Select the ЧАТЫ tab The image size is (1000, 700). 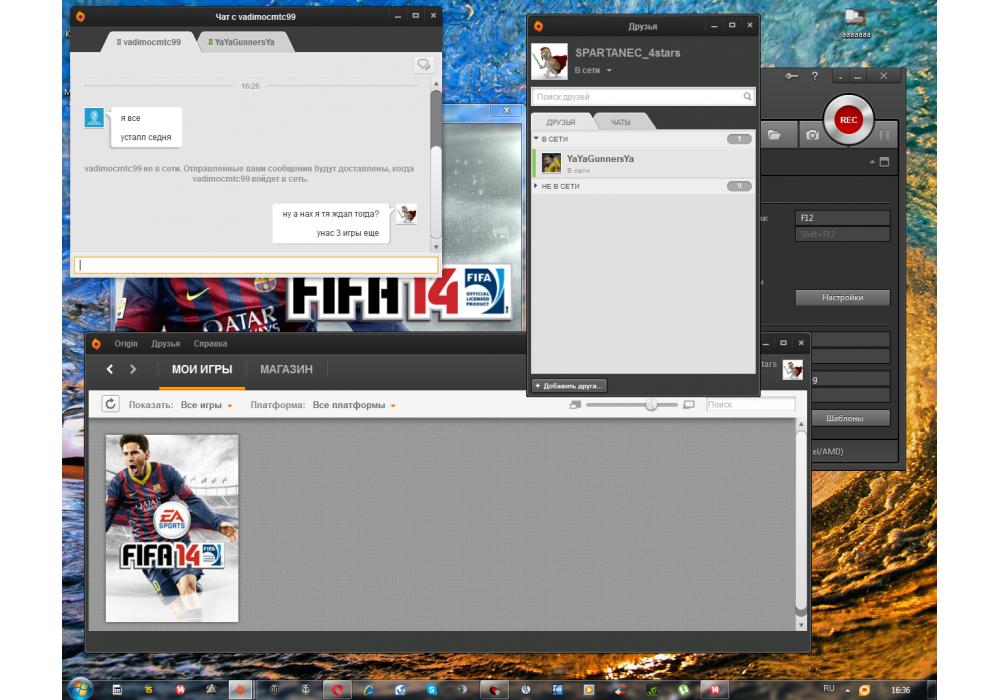621,122
